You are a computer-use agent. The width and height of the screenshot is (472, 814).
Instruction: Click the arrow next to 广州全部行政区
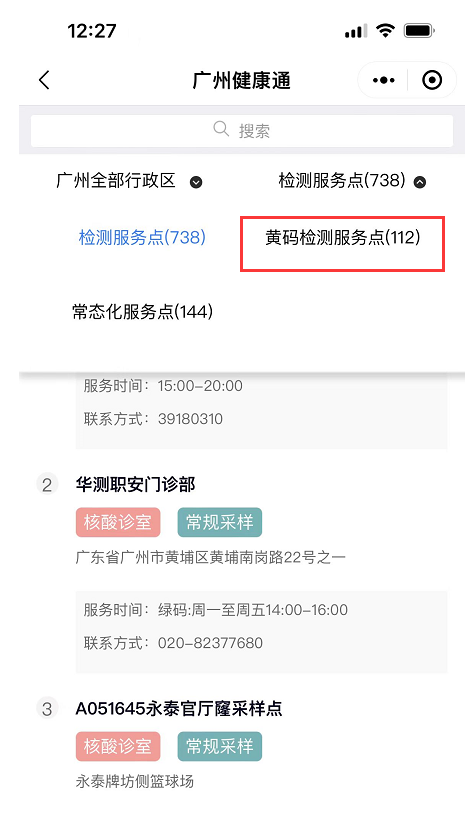click(196, 182)
